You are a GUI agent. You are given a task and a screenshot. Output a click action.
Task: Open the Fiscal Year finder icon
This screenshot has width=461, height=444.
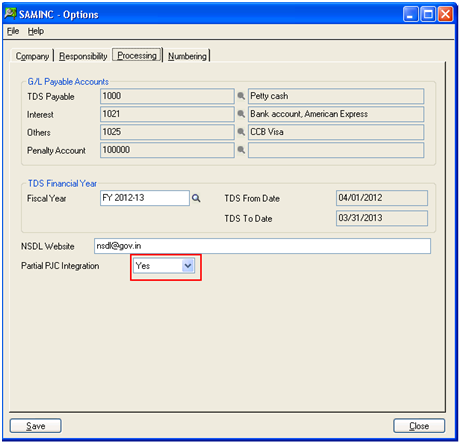[196, 198]
